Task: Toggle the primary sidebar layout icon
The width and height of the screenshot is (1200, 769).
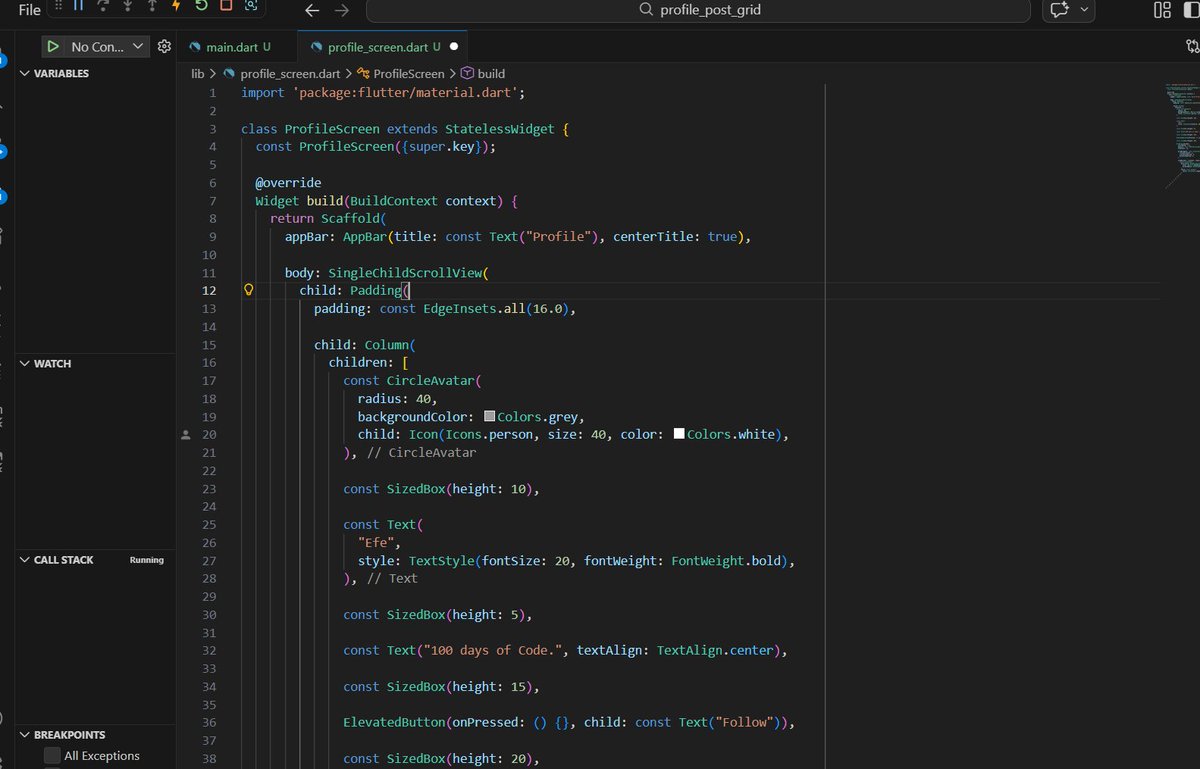Action: tap(1193, 10)
